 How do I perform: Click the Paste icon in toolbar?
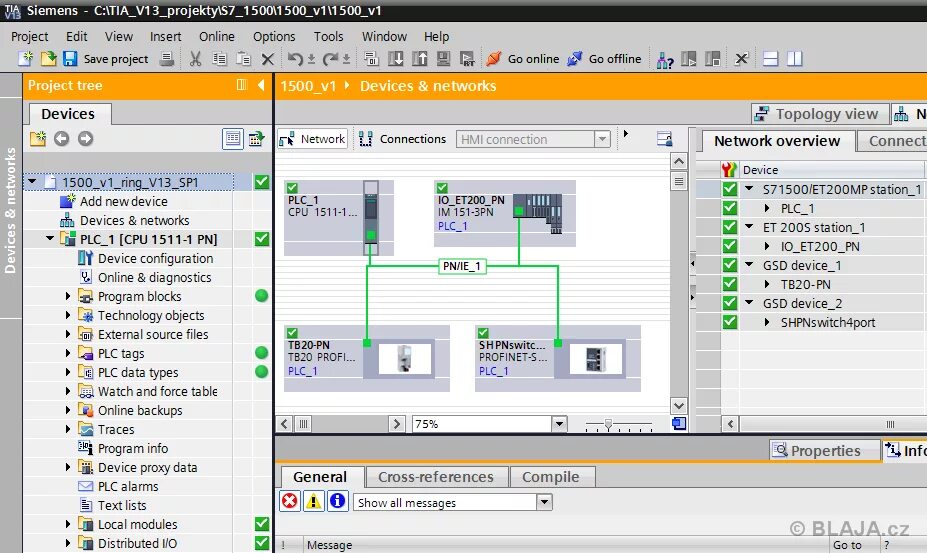pos(243,59)
